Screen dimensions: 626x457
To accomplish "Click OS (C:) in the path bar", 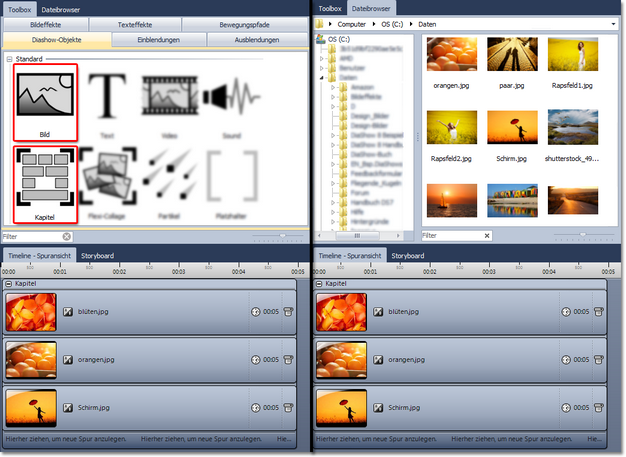I will [392, 24].
